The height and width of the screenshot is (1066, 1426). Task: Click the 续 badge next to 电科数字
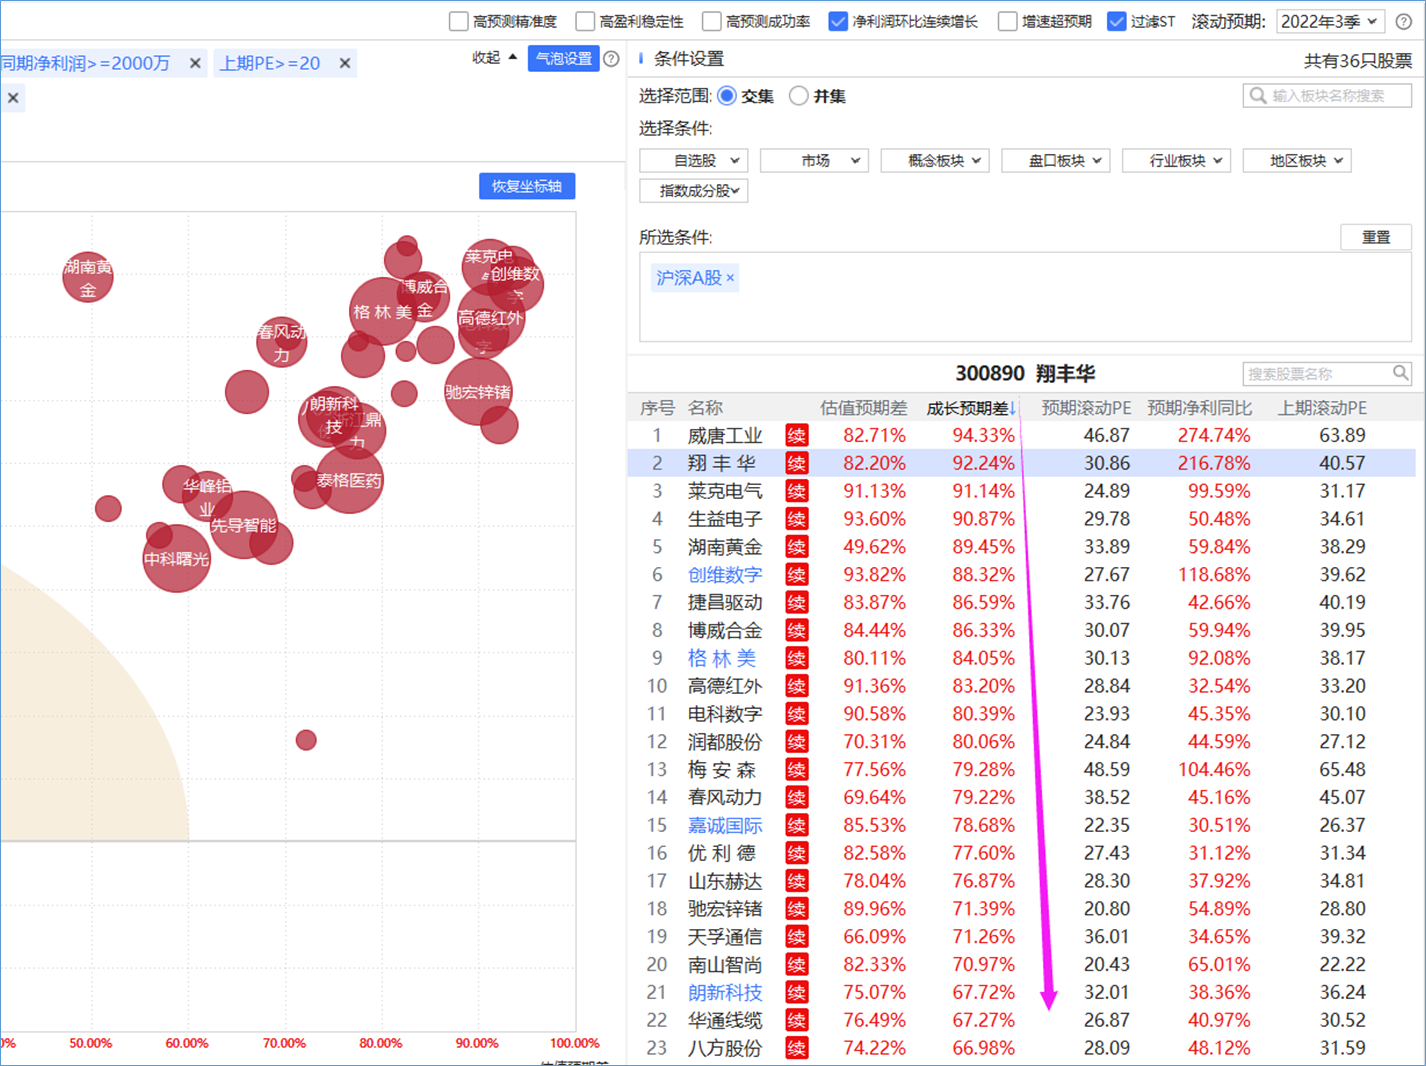pos(796,714)
